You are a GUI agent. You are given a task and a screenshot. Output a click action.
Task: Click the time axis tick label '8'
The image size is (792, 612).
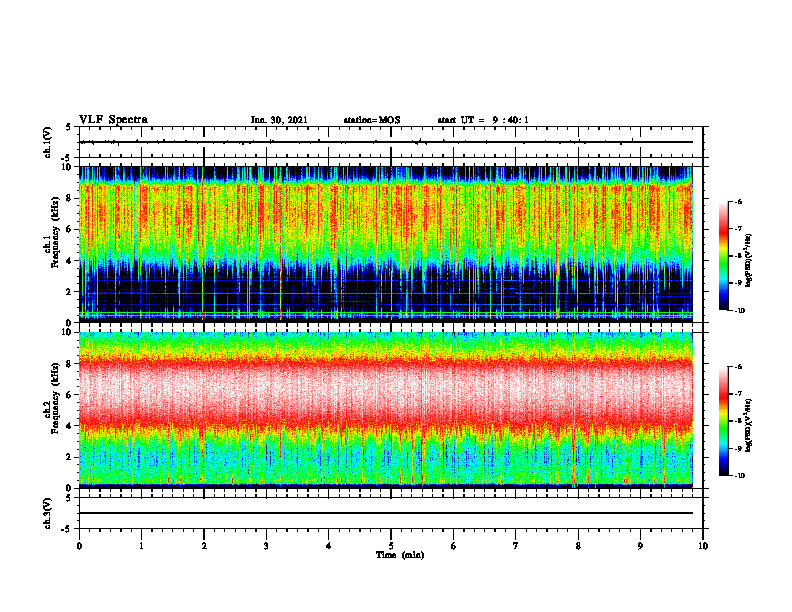point(578,546)
